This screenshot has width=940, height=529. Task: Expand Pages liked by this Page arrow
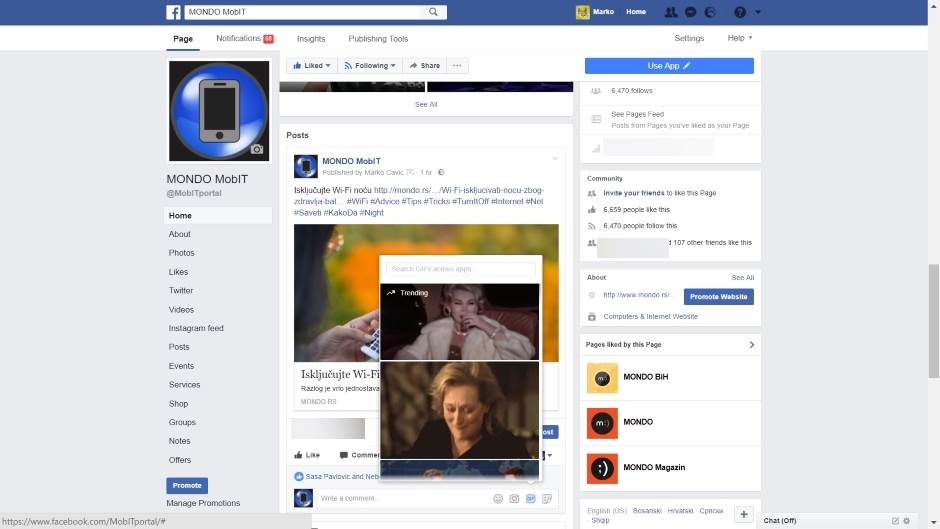(x=751, y=345)
